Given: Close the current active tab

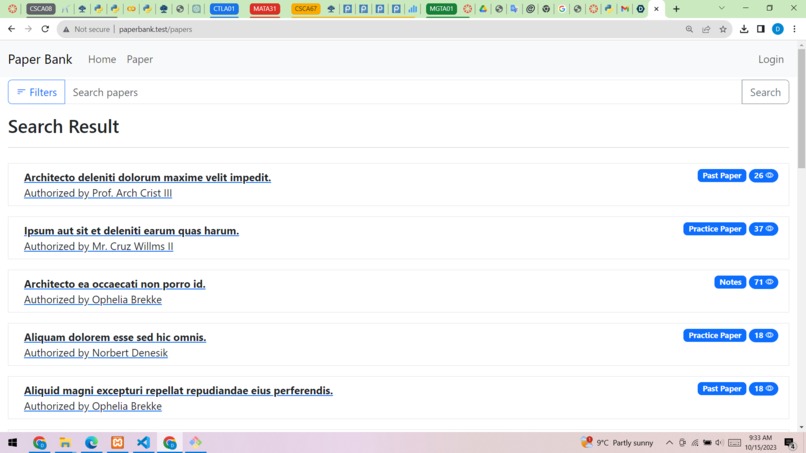Looking at the screenshot, I should pos(656,9).
